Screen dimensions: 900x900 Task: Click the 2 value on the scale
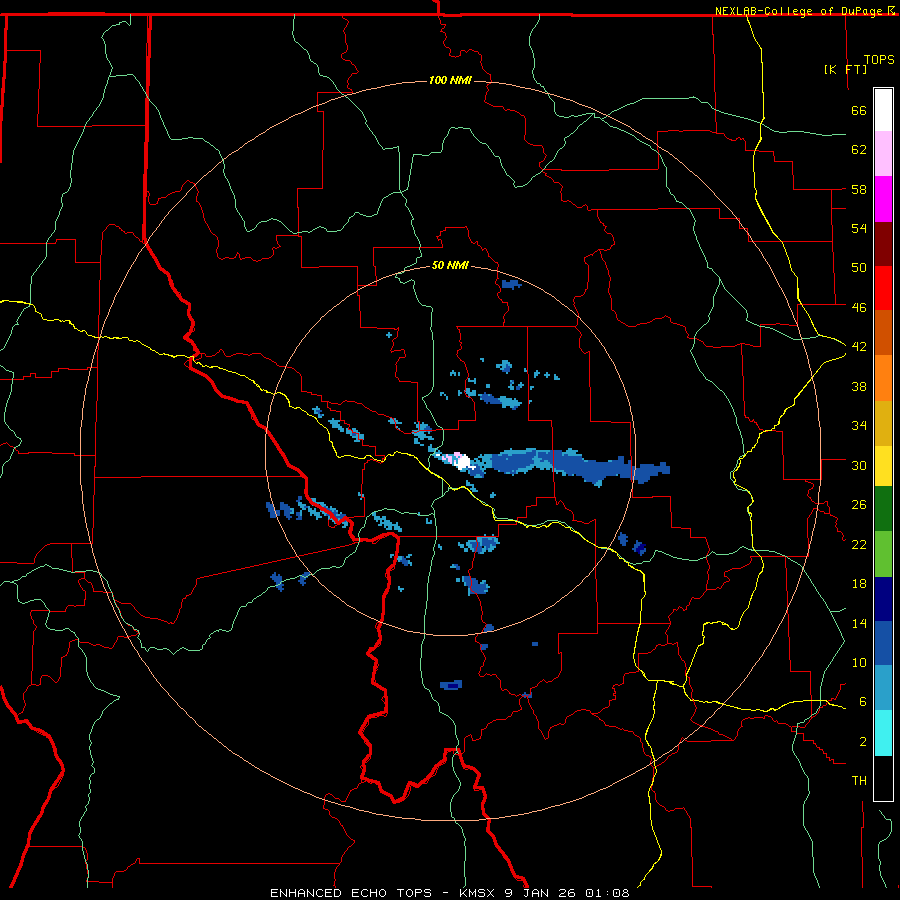[863, 742]
